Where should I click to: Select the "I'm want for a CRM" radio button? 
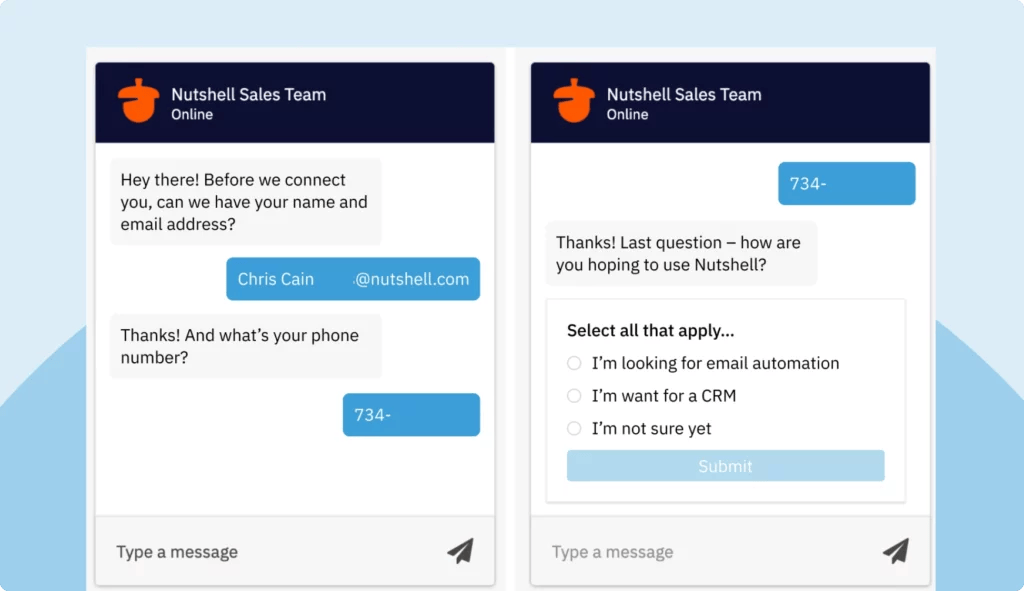coord(574,395)
